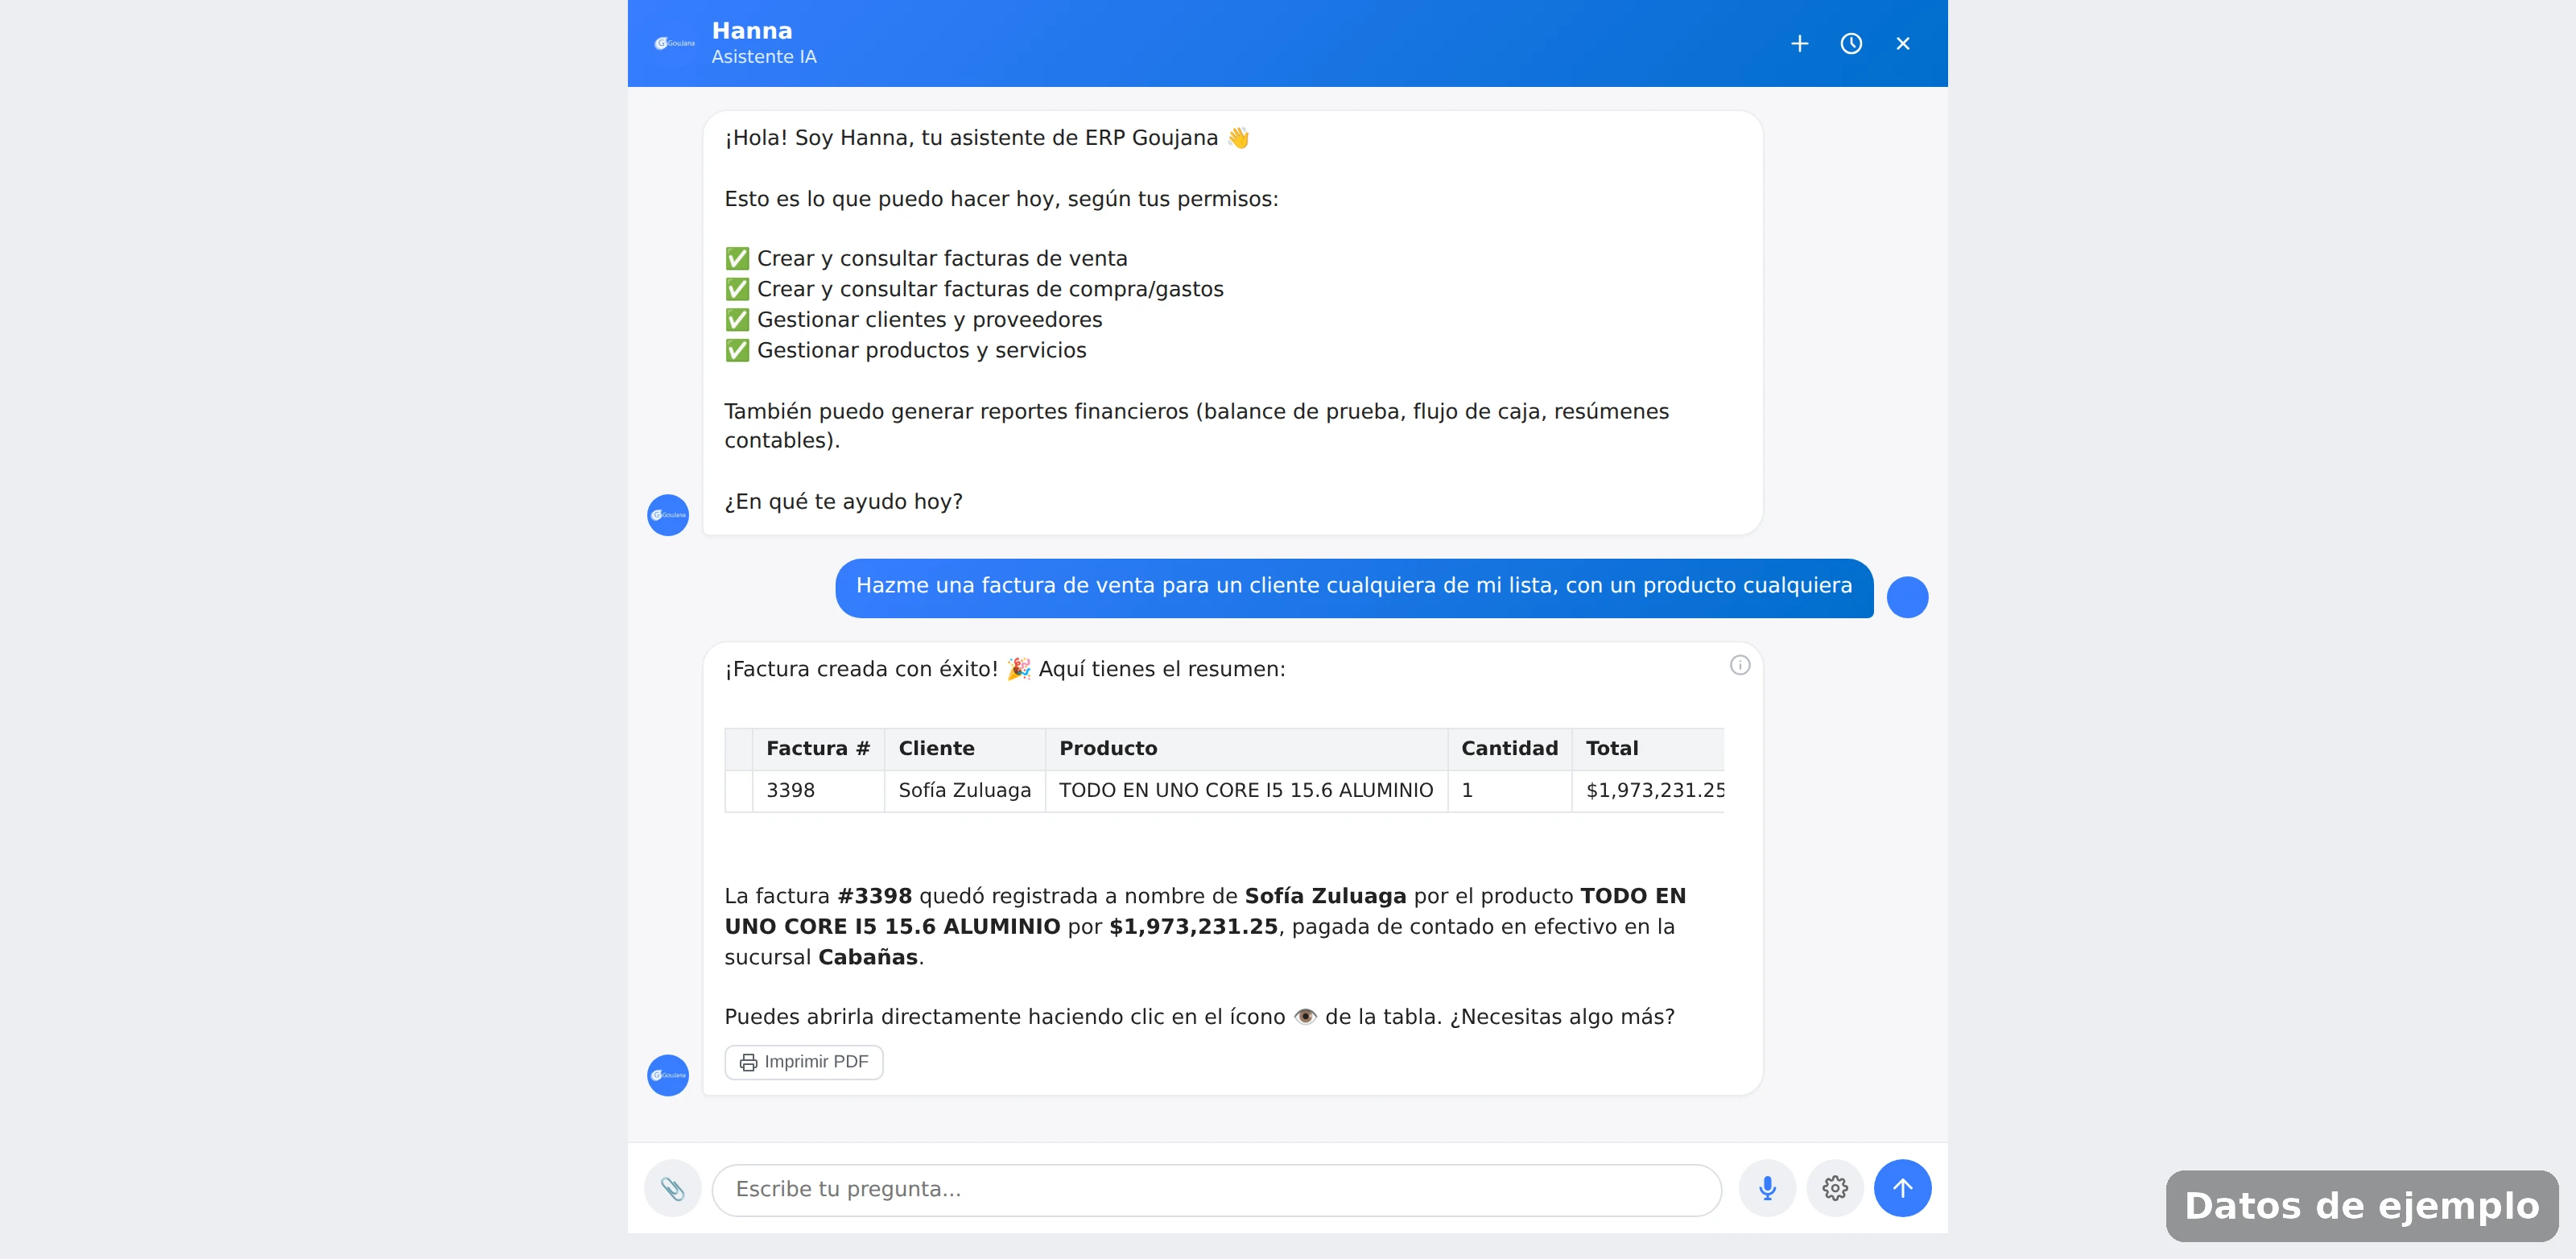Click 'También puedo generar reportes financieros' paragraph

point(1196,426)
